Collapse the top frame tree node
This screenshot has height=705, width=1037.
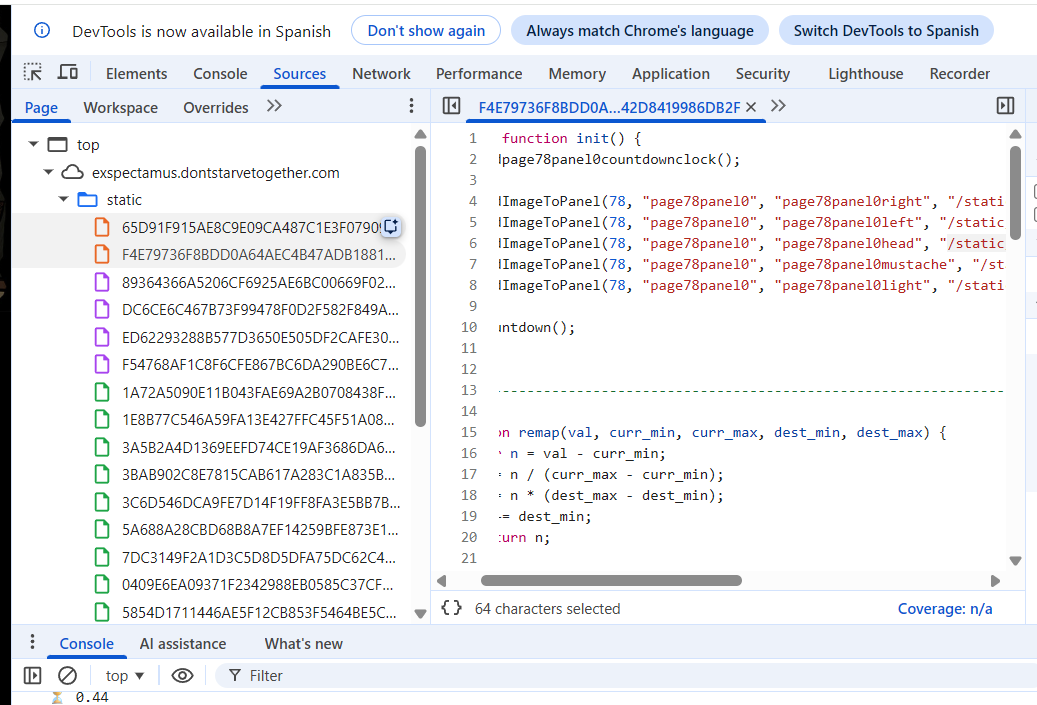coord(34,144)
